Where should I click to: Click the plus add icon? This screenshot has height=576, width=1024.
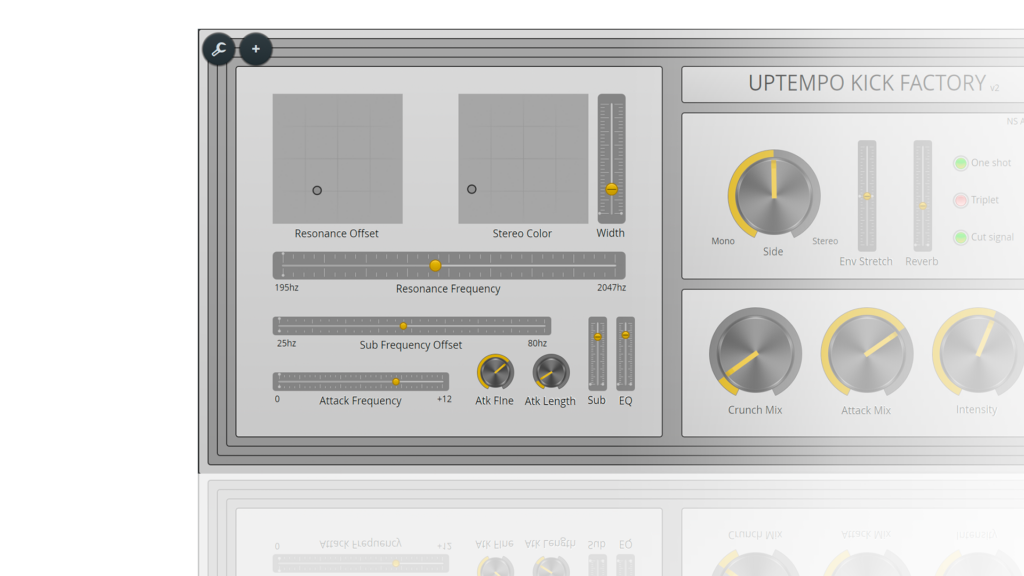[256, 49]
